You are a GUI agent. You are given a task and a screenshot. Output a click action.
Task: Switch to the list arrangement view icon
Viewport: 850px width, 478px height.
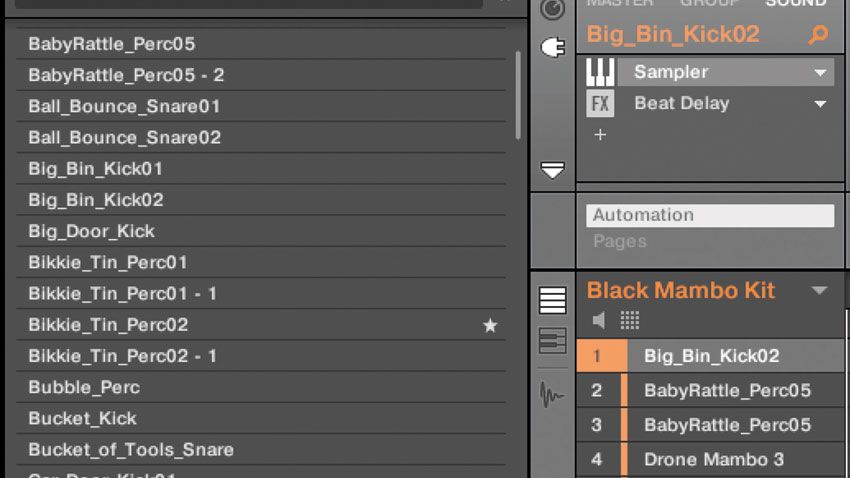552,300
